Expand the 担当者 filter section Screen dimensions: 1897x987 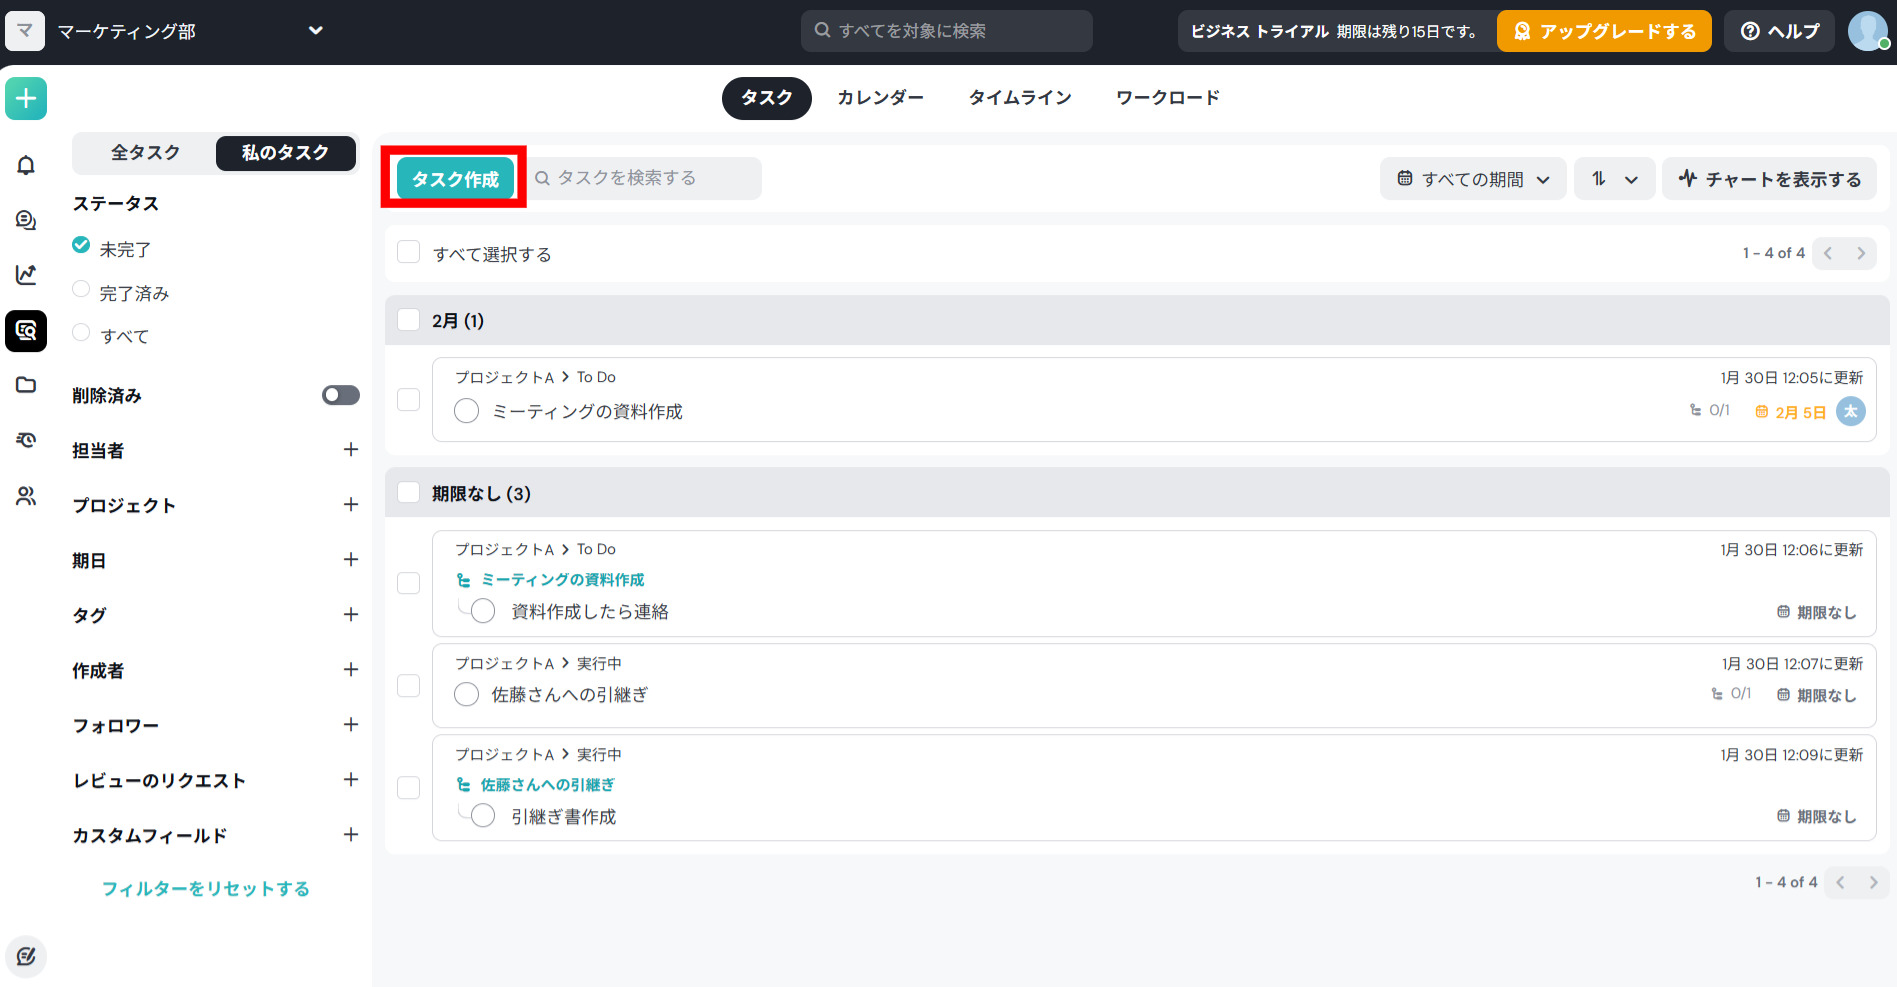pos(350,450)
